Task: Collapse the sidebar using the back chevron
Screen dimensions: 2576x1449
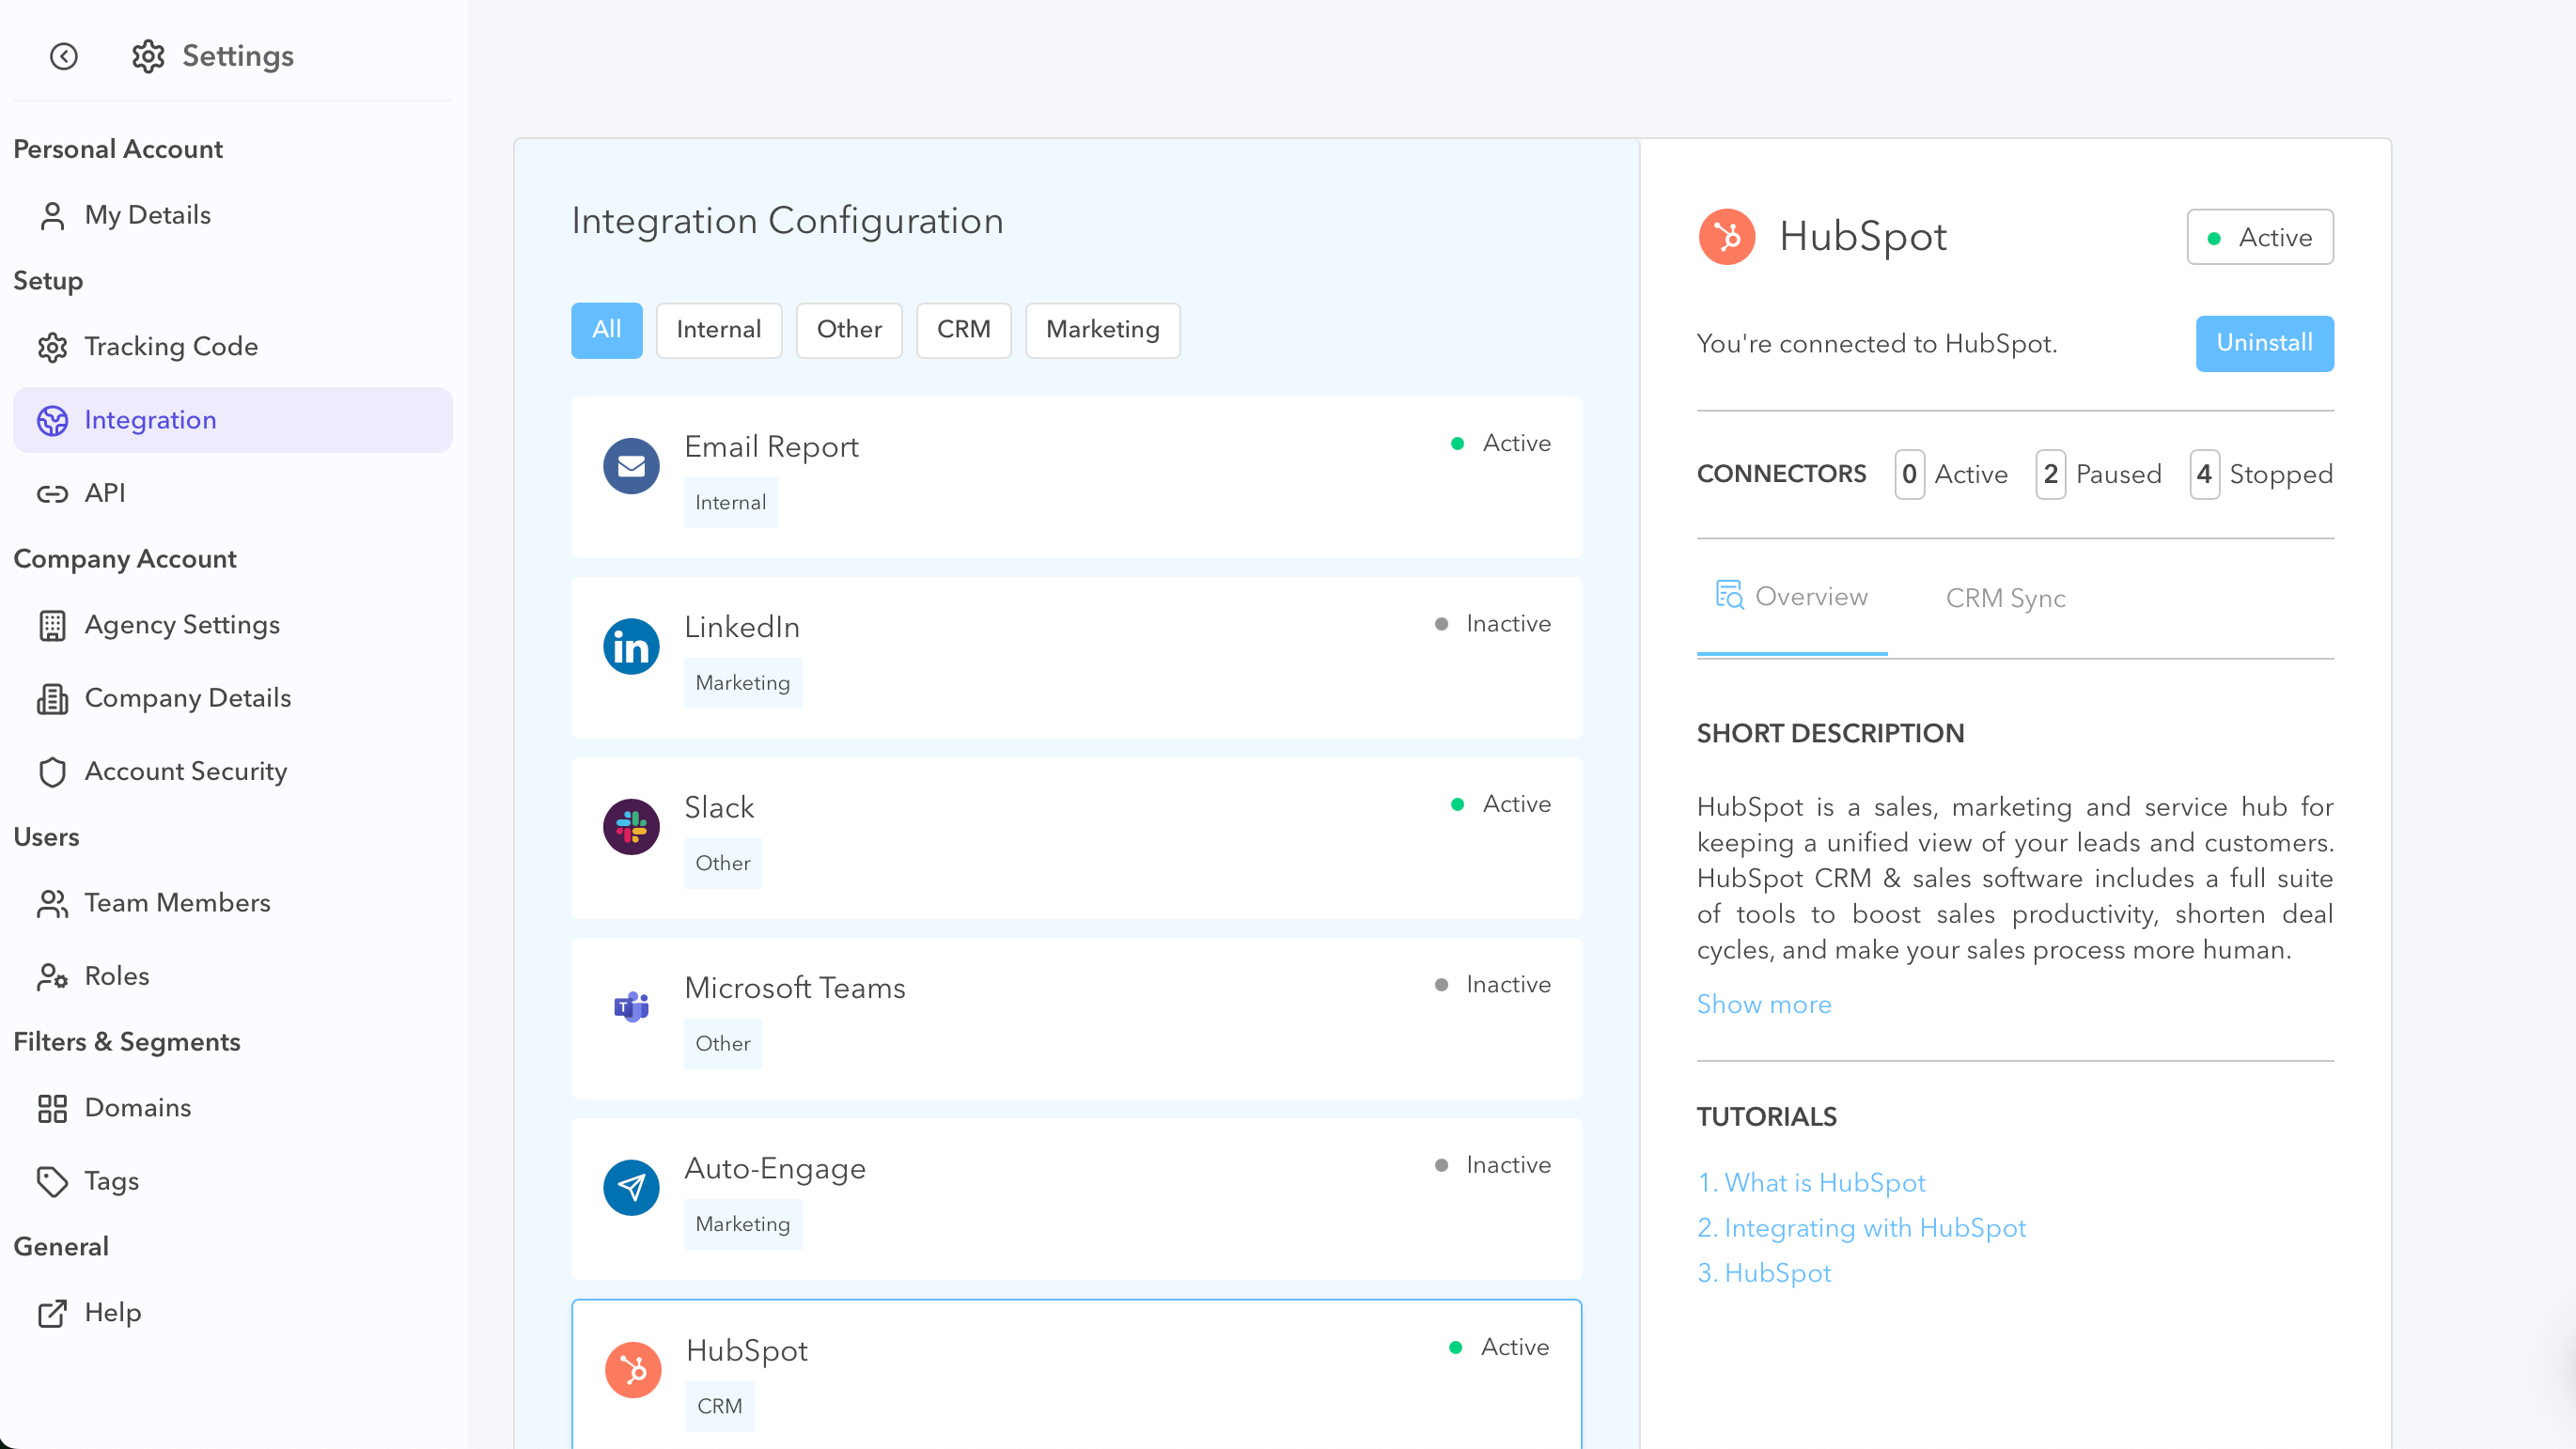Action: (64, 57)
